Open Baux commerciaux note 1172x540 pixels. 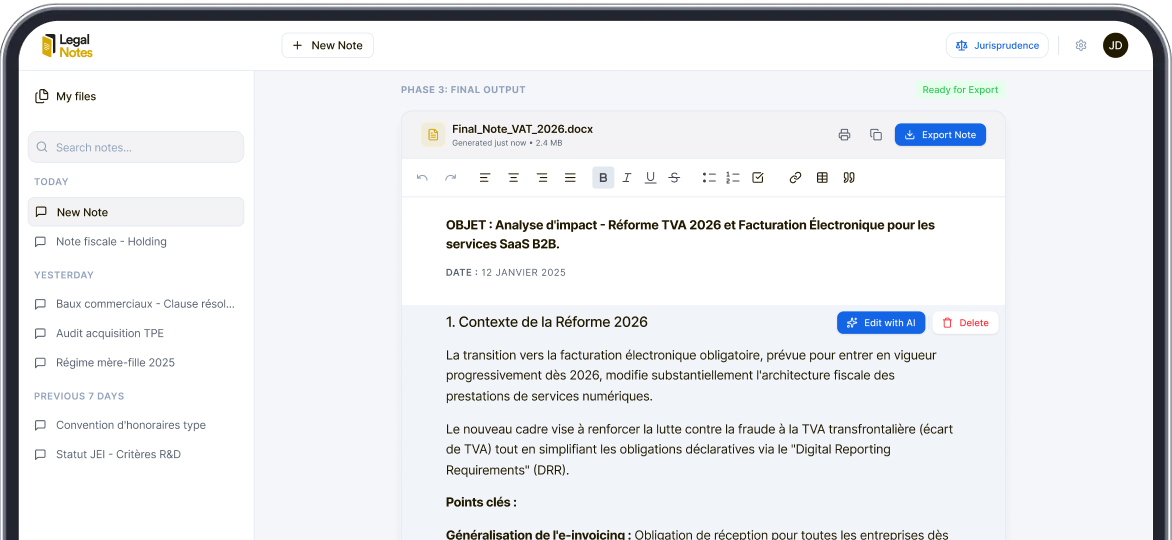(x=136, y=304)
